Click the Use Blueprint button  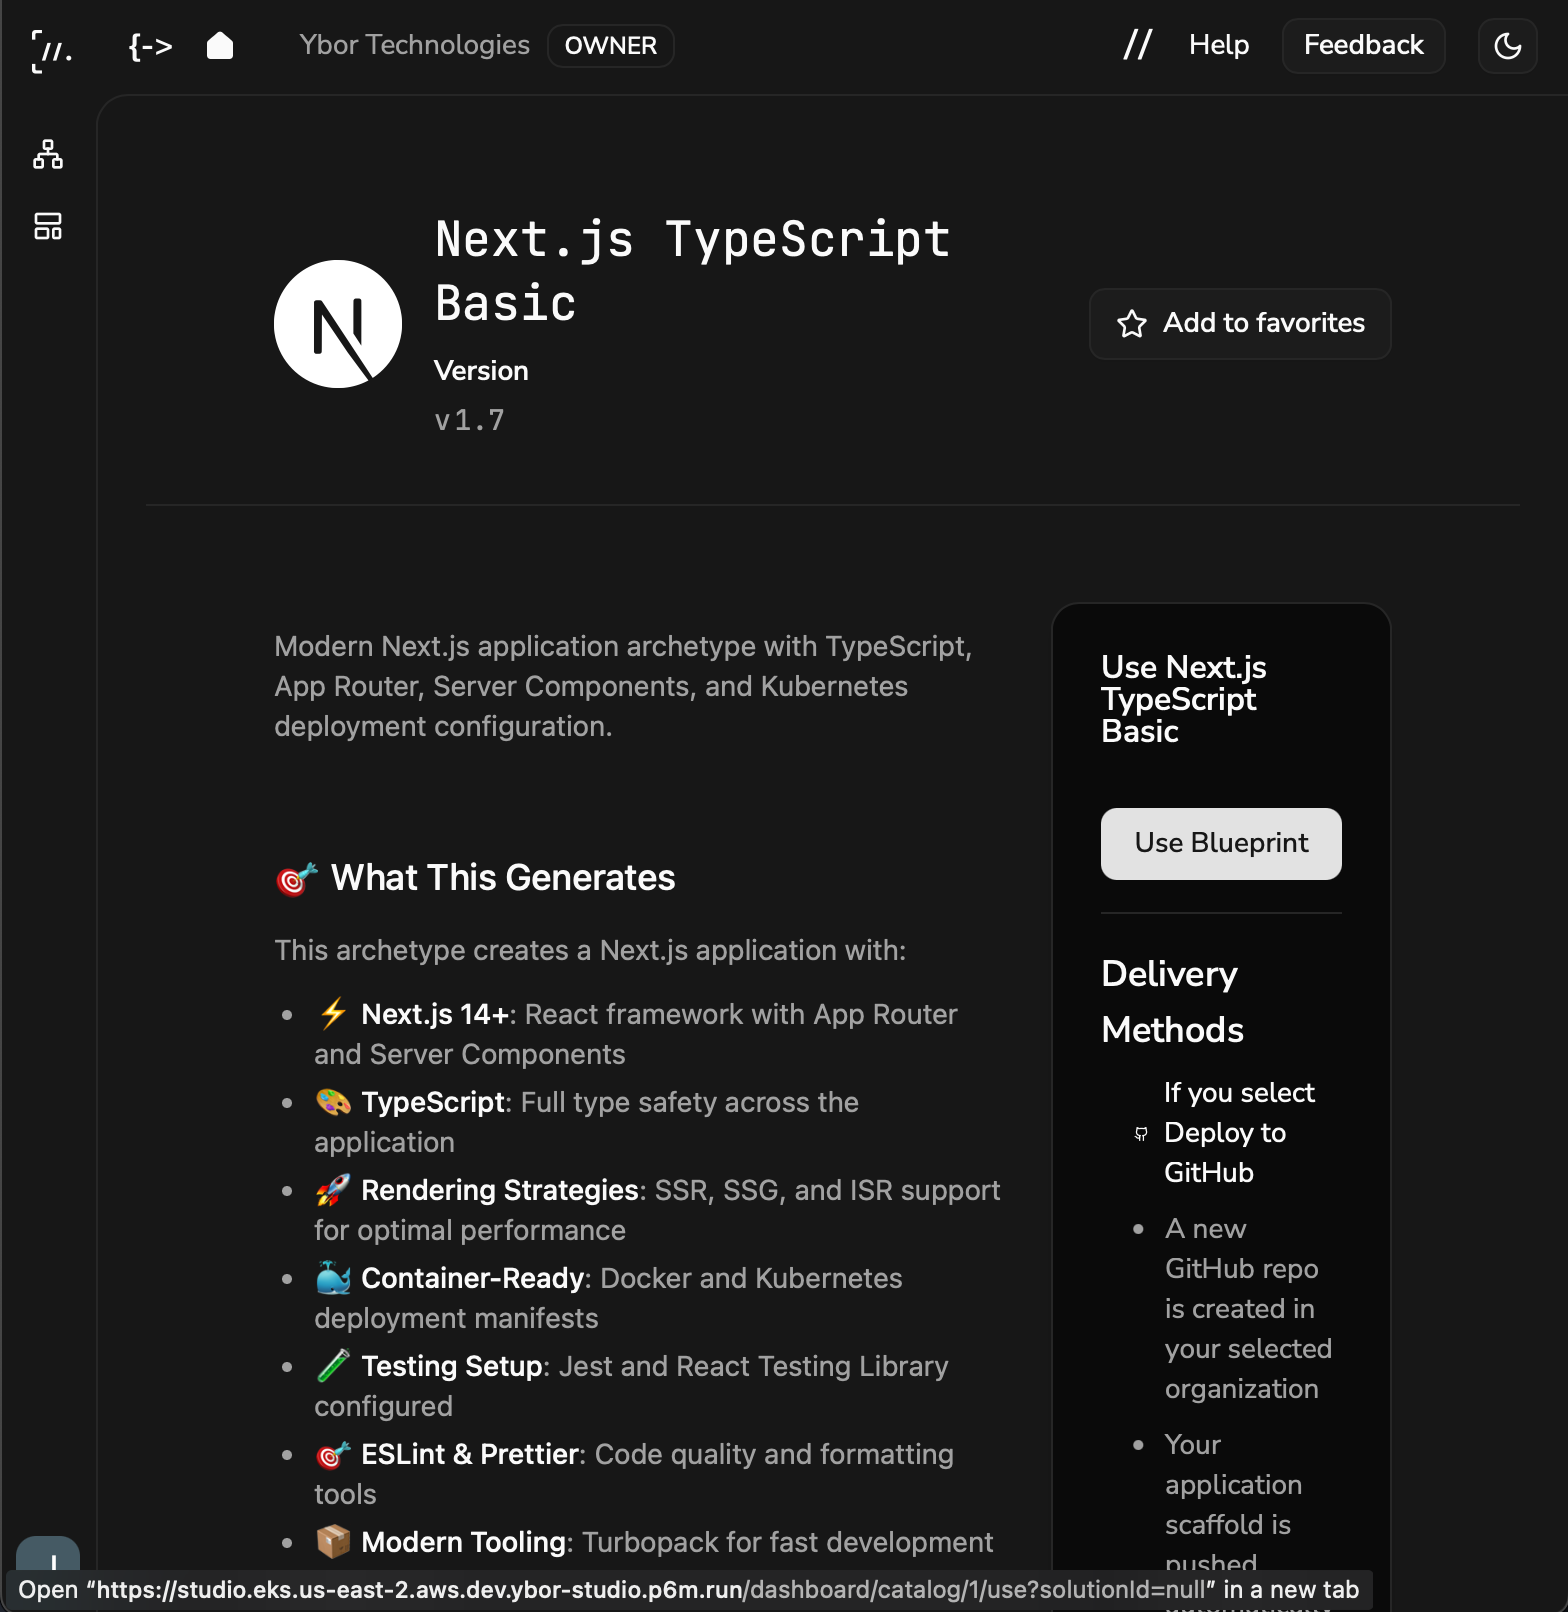1221,844
